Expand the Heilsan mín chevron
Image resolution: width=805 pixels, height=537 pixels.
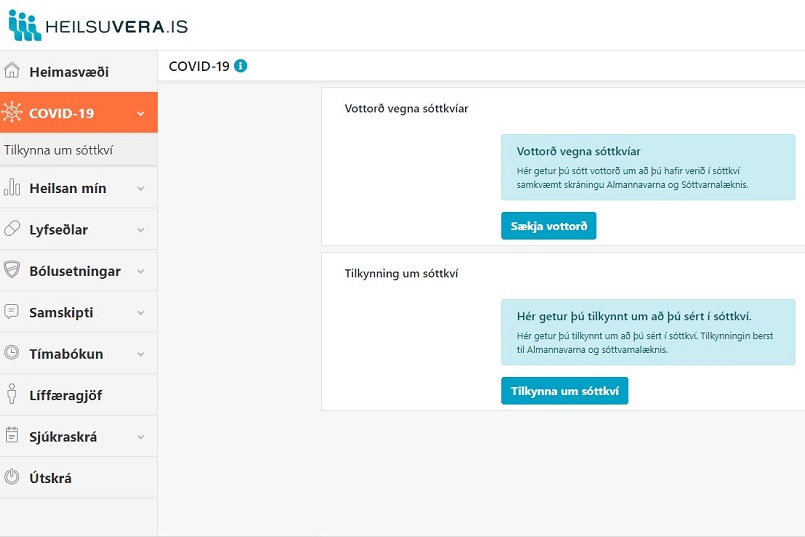tap(141, 188)
